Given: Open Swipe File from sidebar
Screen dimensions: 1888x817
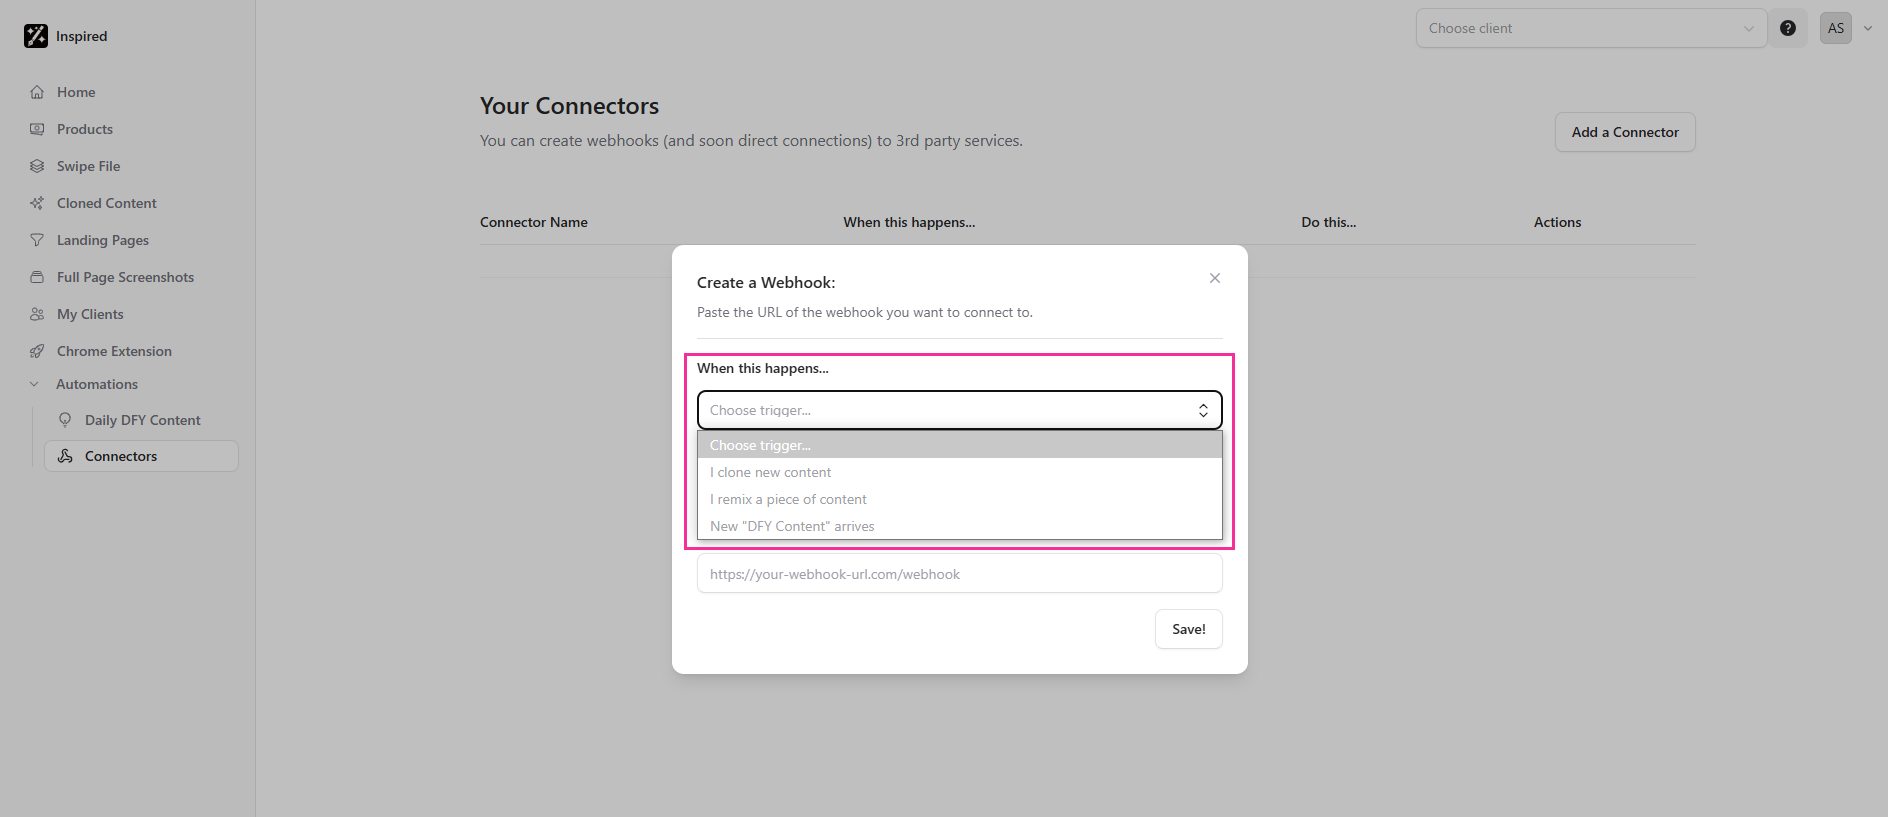Looking at the screenshot, I should click(x=88, y=166).
